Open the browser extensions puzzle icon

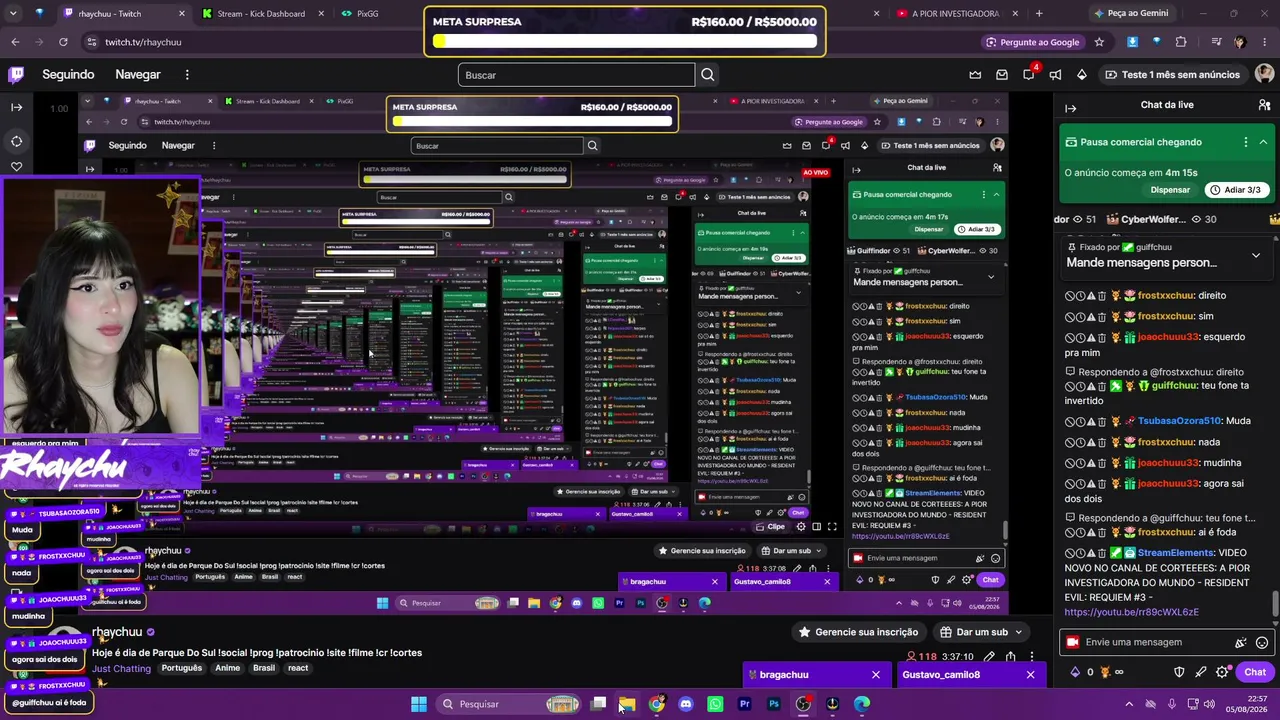pyautogui.click(x=1181, y=42)
